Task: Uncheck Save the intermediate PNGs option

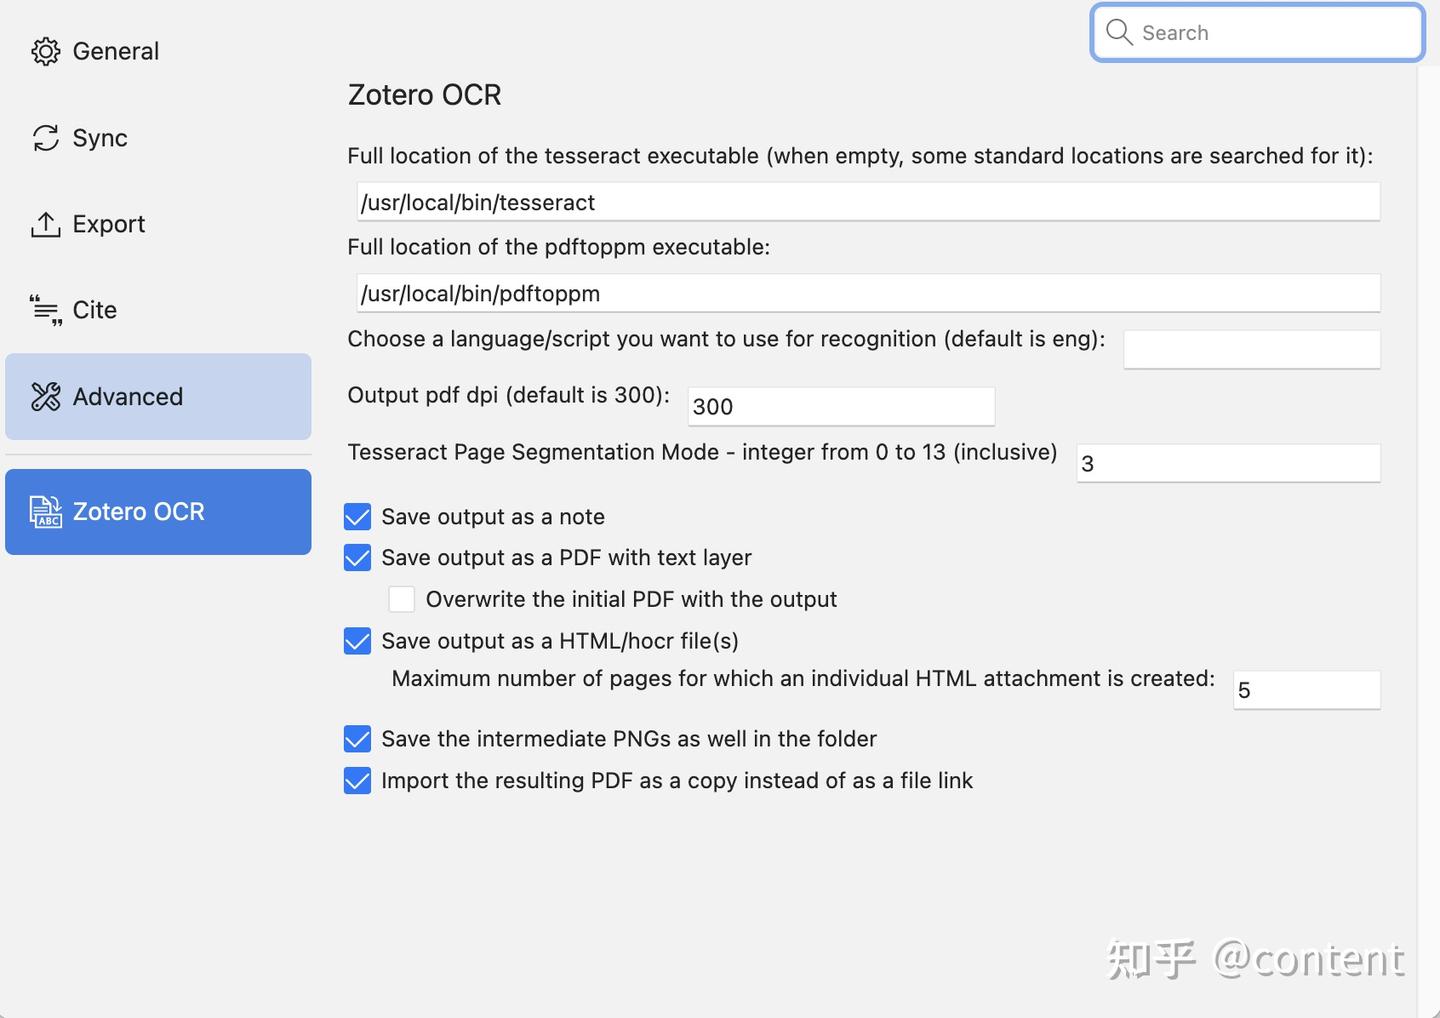Action: coord(357,739)
